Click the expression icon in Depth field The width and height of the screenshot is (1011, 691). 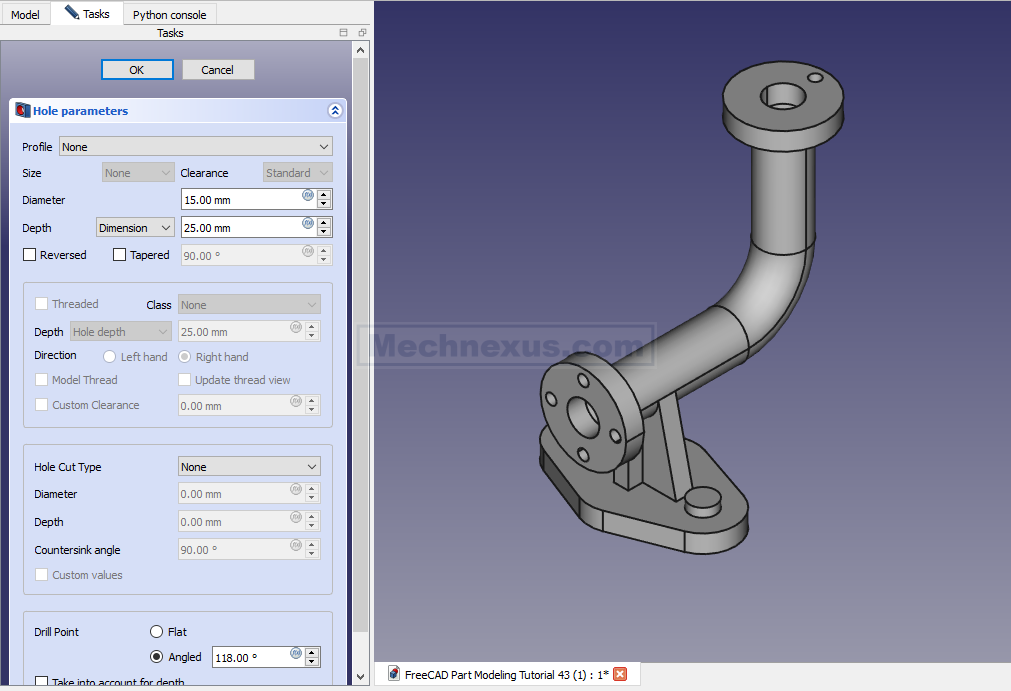click(x=308, y=223)
